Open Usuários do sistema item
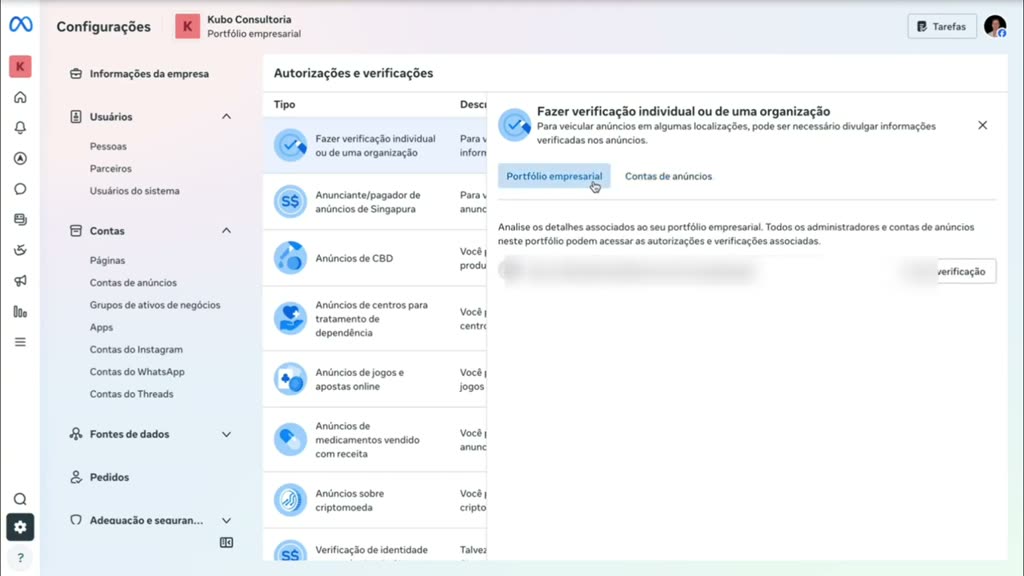This screenshot has height=576, width=1024. (x=135, y=191)
